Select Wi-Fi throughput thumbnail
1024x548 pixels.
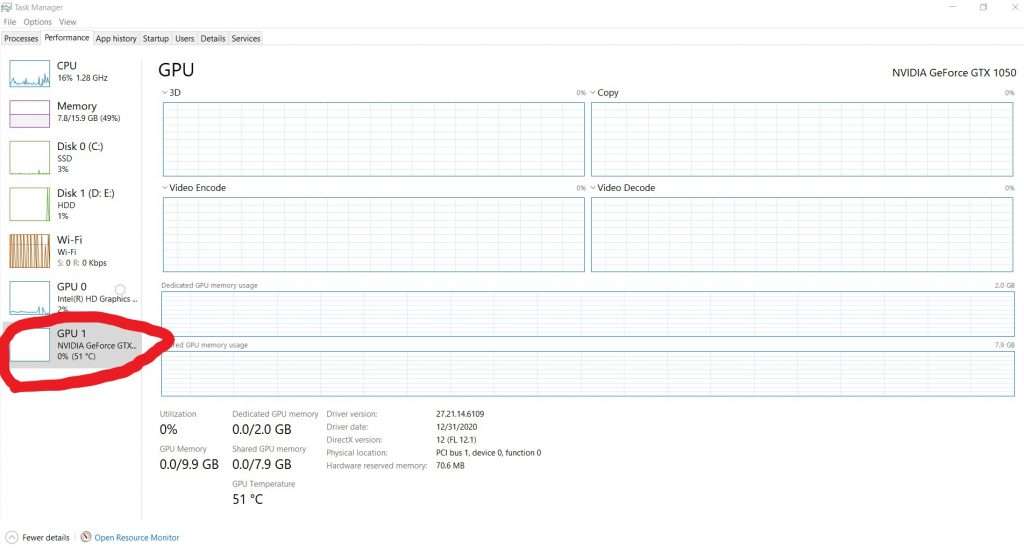[29, 251]
